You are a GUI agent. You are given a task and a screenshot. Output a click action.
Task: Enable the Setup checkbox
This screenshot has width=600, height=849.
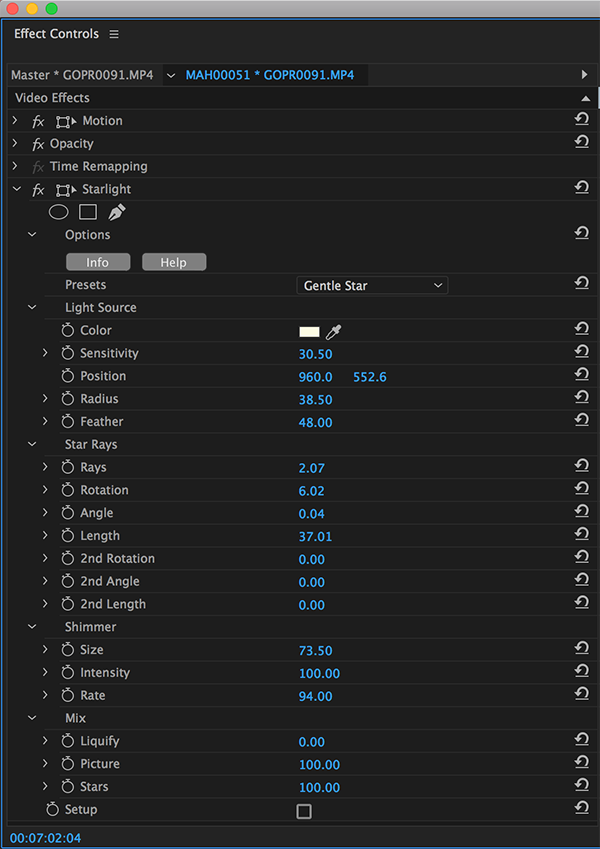(x=304, y=811)
